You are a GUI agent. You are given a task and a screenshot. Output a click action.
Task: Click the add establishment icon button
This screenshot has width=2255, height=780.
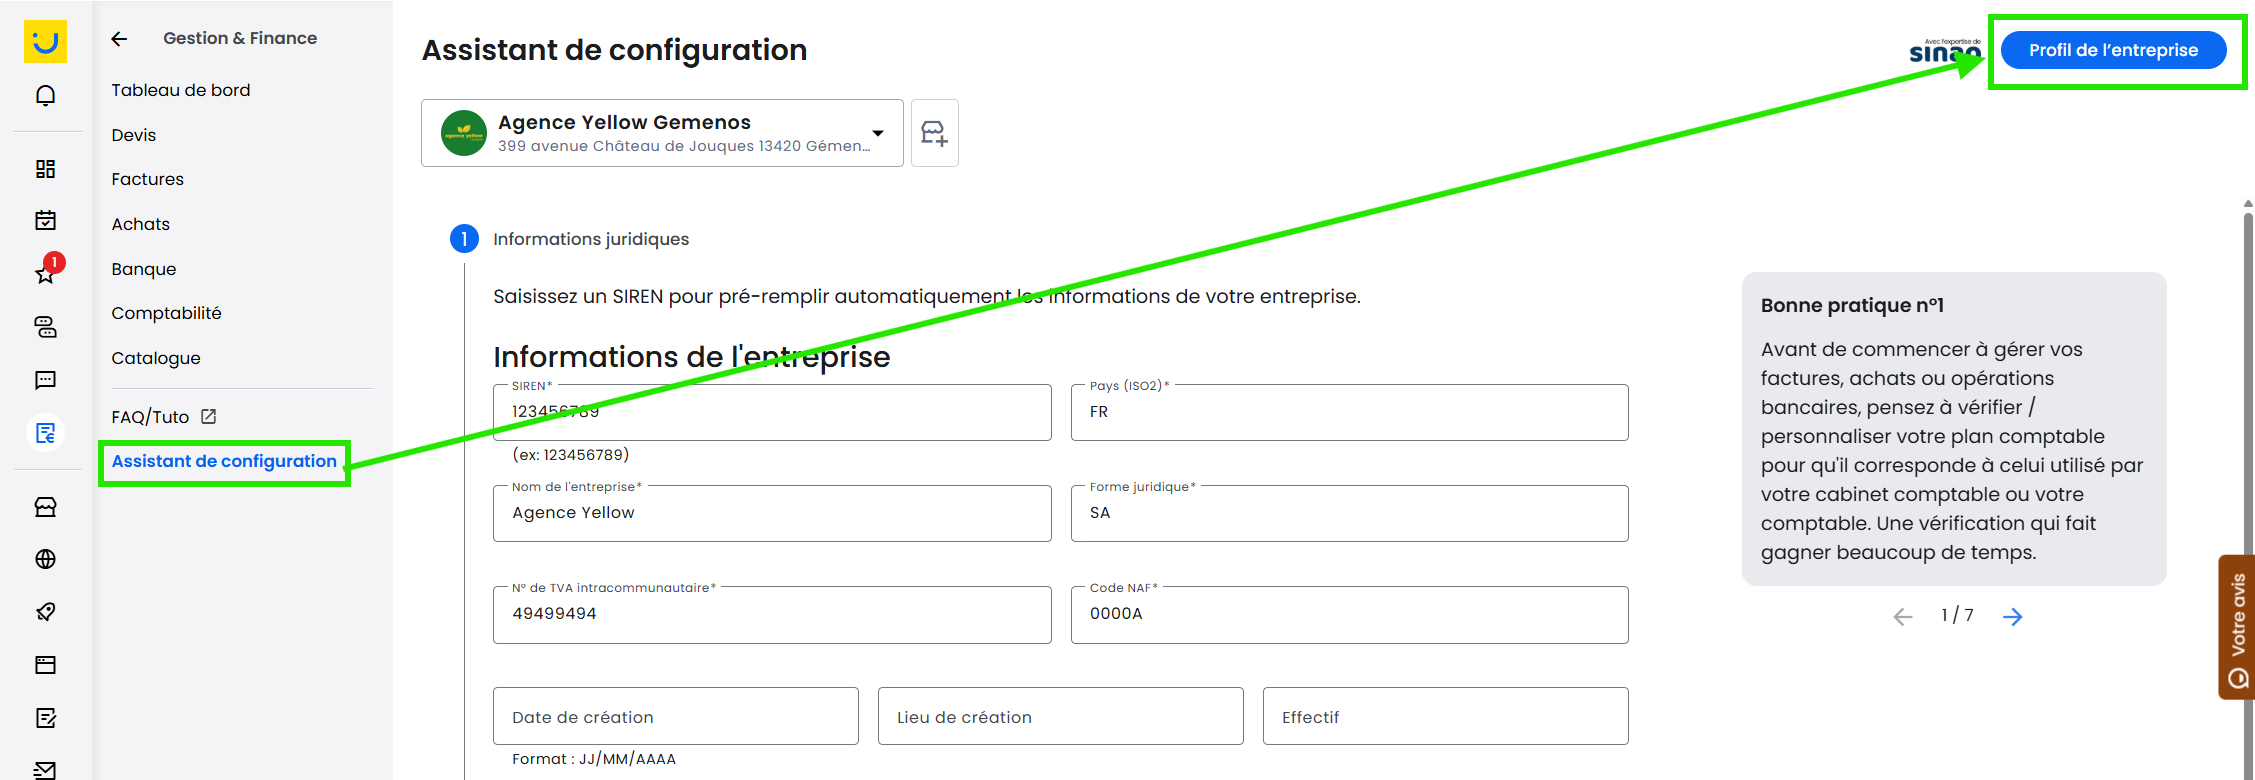(934, 133)
